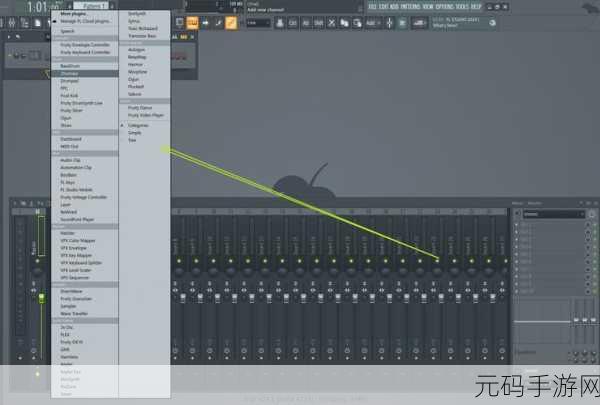Image resolution: width=600 pixels, height=405 pixels.
Task: Select Fruity Dance entry
Action: point(140,108)
